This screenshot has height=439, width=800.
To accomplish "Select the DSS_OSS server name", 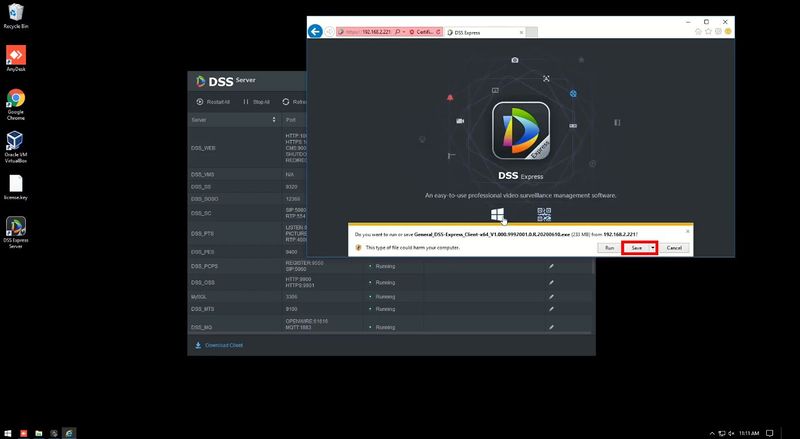I will click(x=203, y=283).
